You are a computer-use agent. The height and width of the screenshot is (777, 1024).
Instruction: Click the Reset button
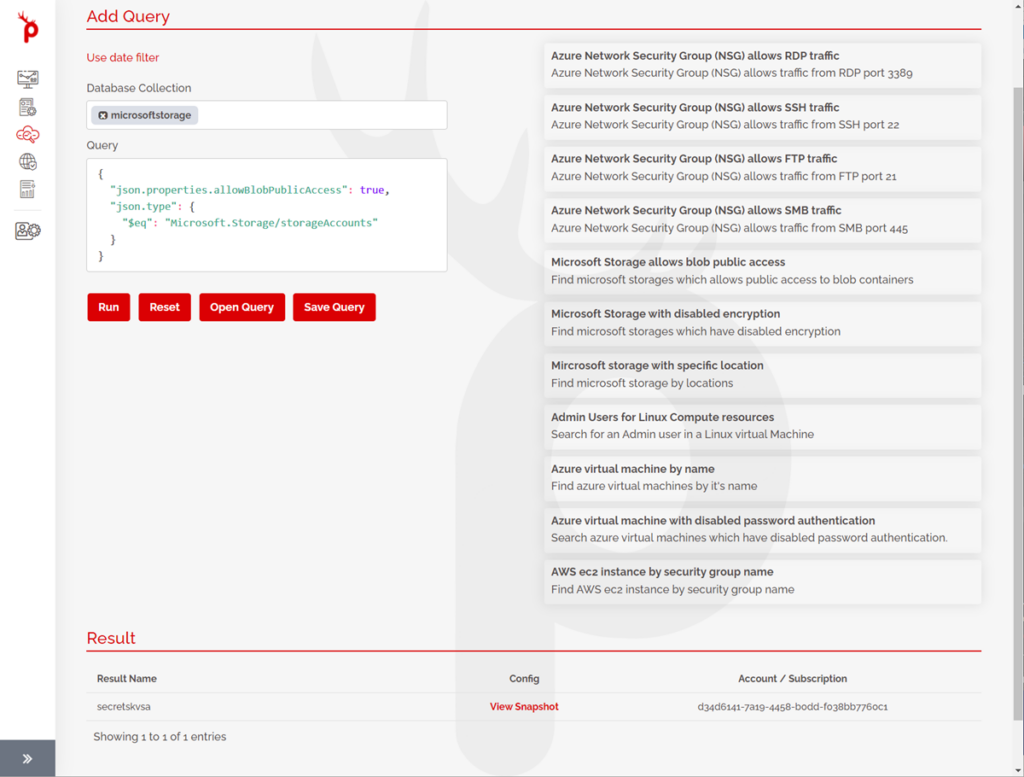pos(164,307)
